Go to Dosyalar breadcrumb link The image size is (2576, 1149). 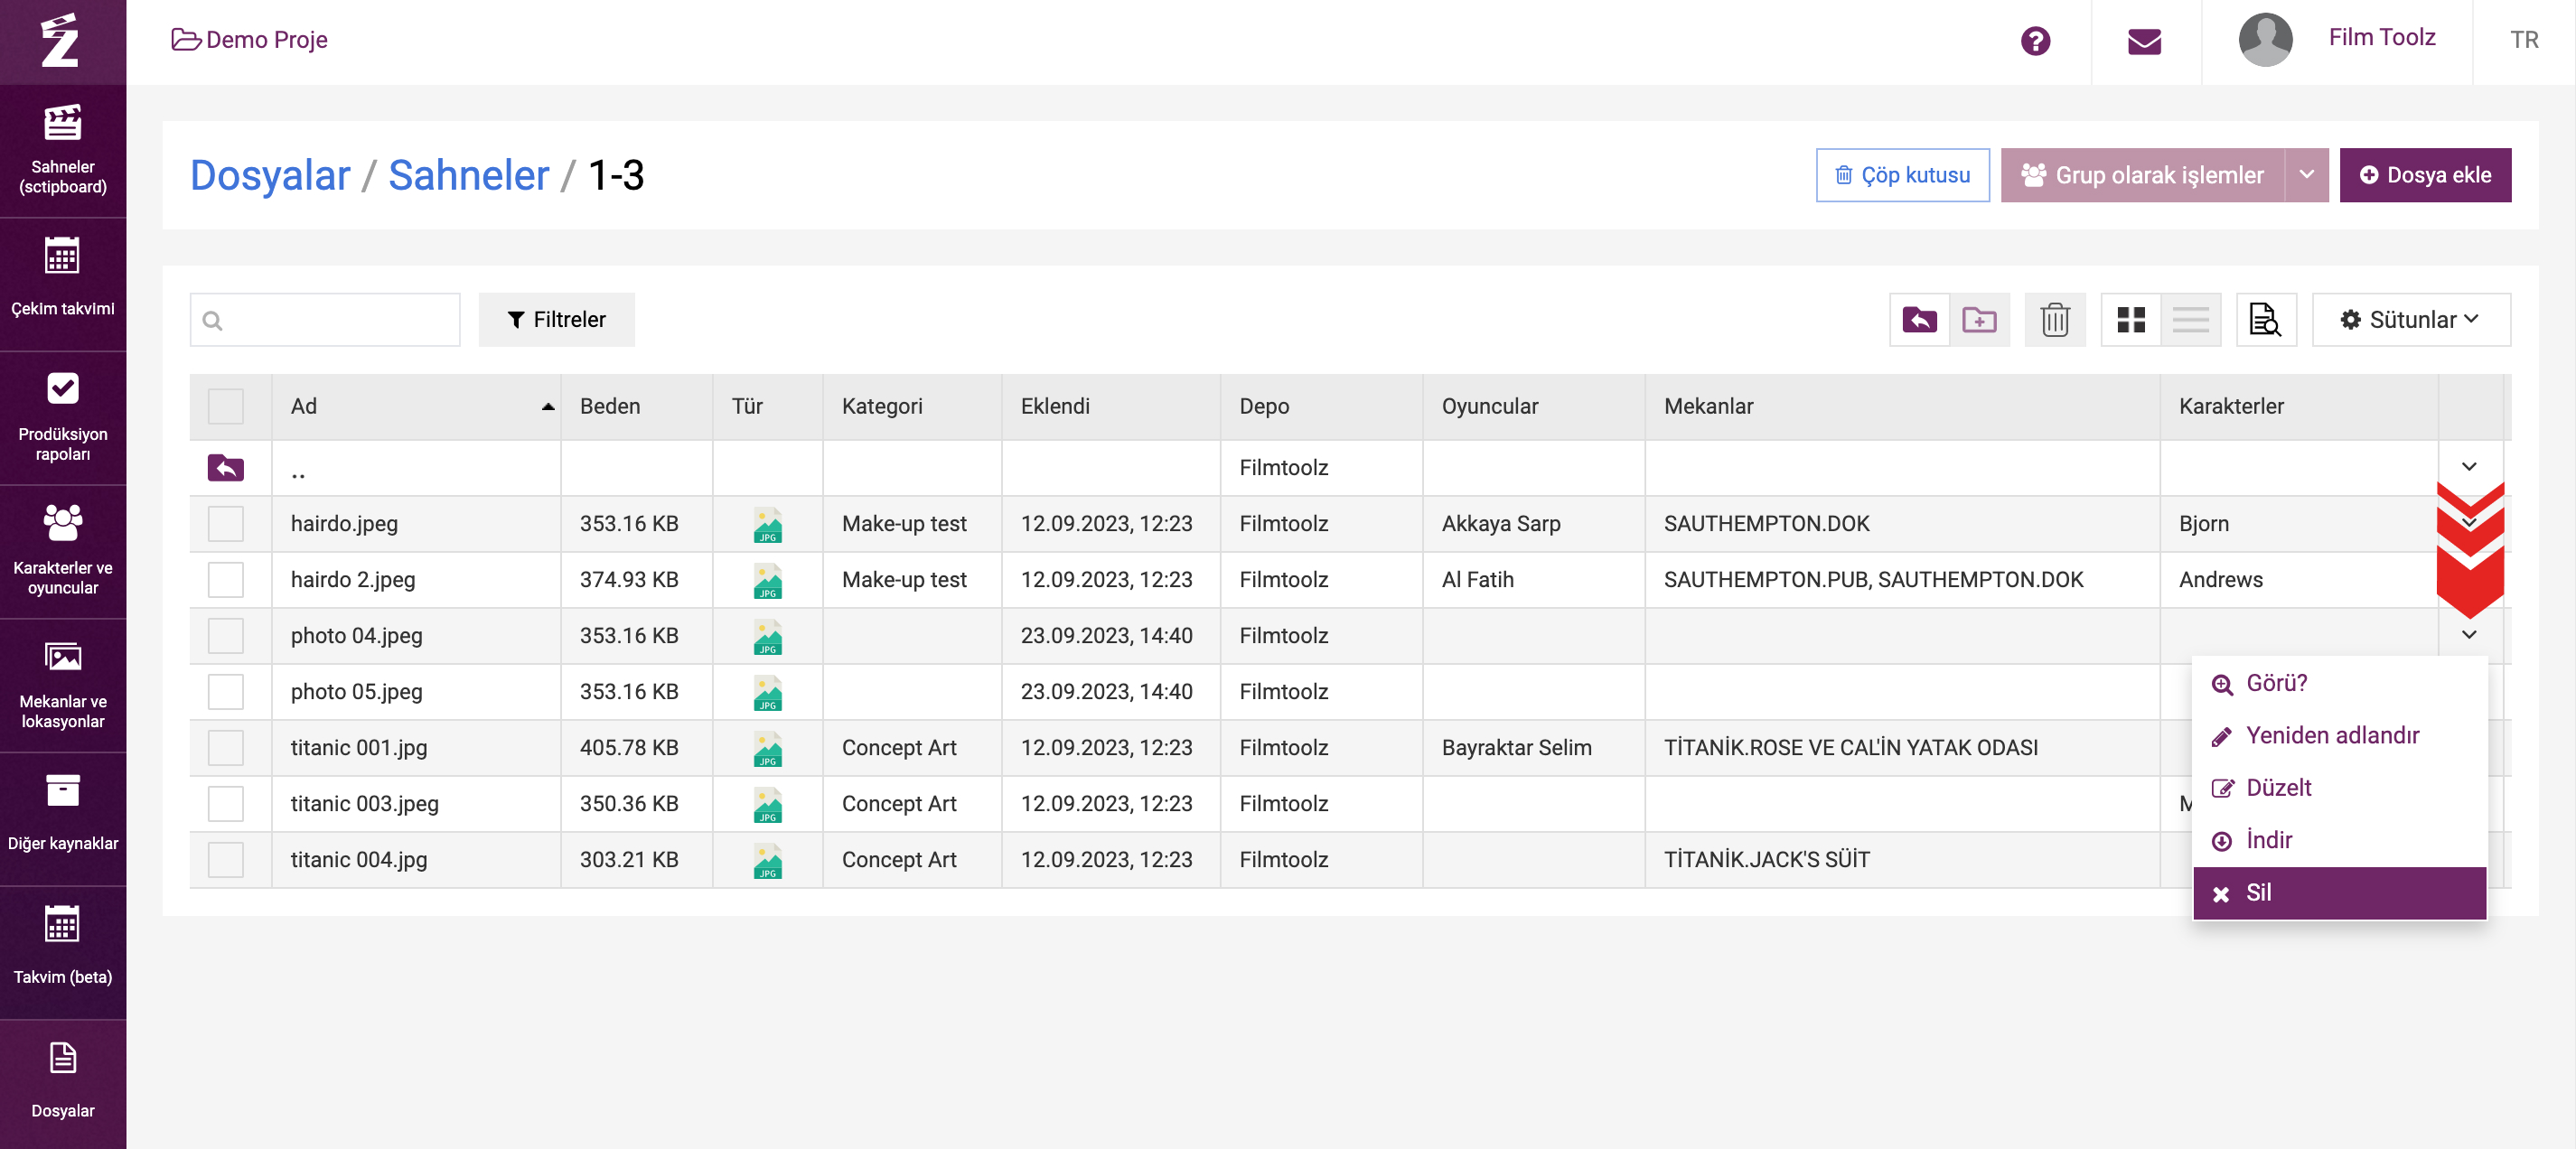pos(270,175)
